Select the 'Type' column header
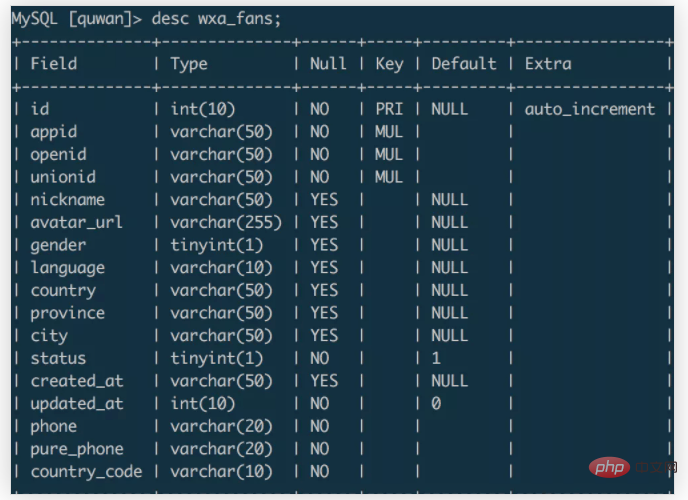The height and width of the screenshot is (500, 688). (x=189, y=64)
